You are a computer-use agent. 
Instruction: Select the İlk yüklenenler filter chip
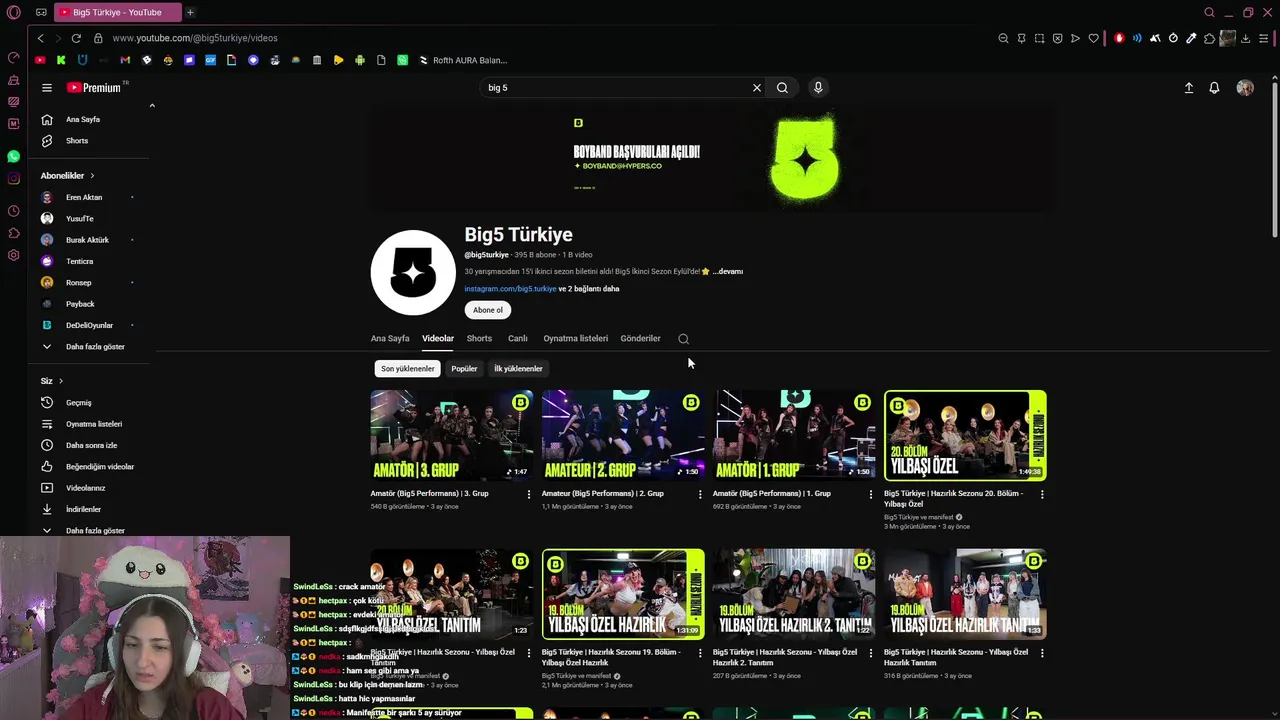click(x=518, y=369)
